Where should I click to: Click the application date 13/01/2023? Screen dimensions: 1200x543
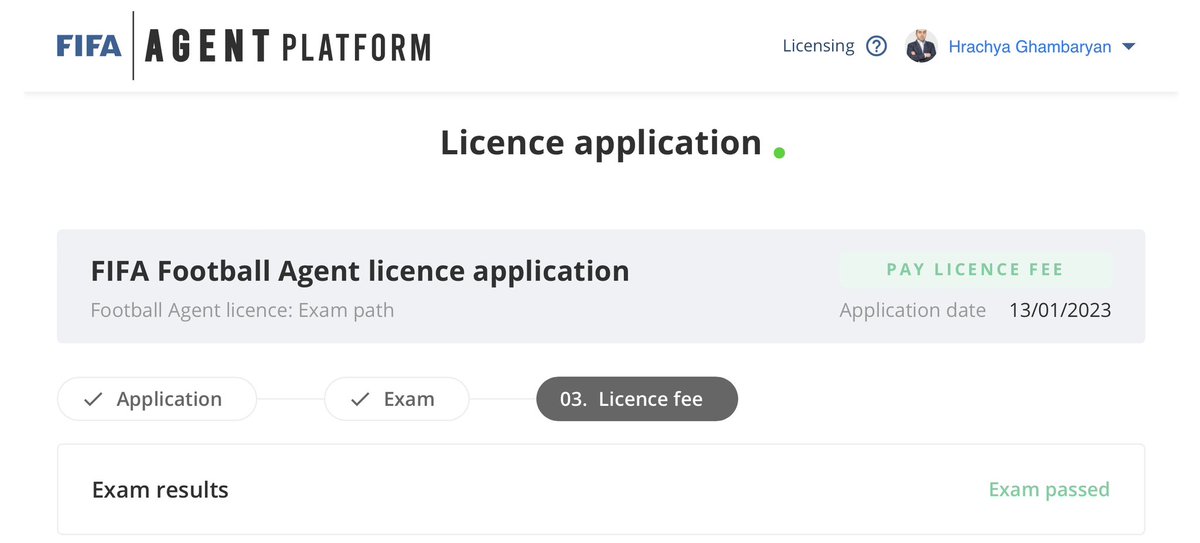1060,310
